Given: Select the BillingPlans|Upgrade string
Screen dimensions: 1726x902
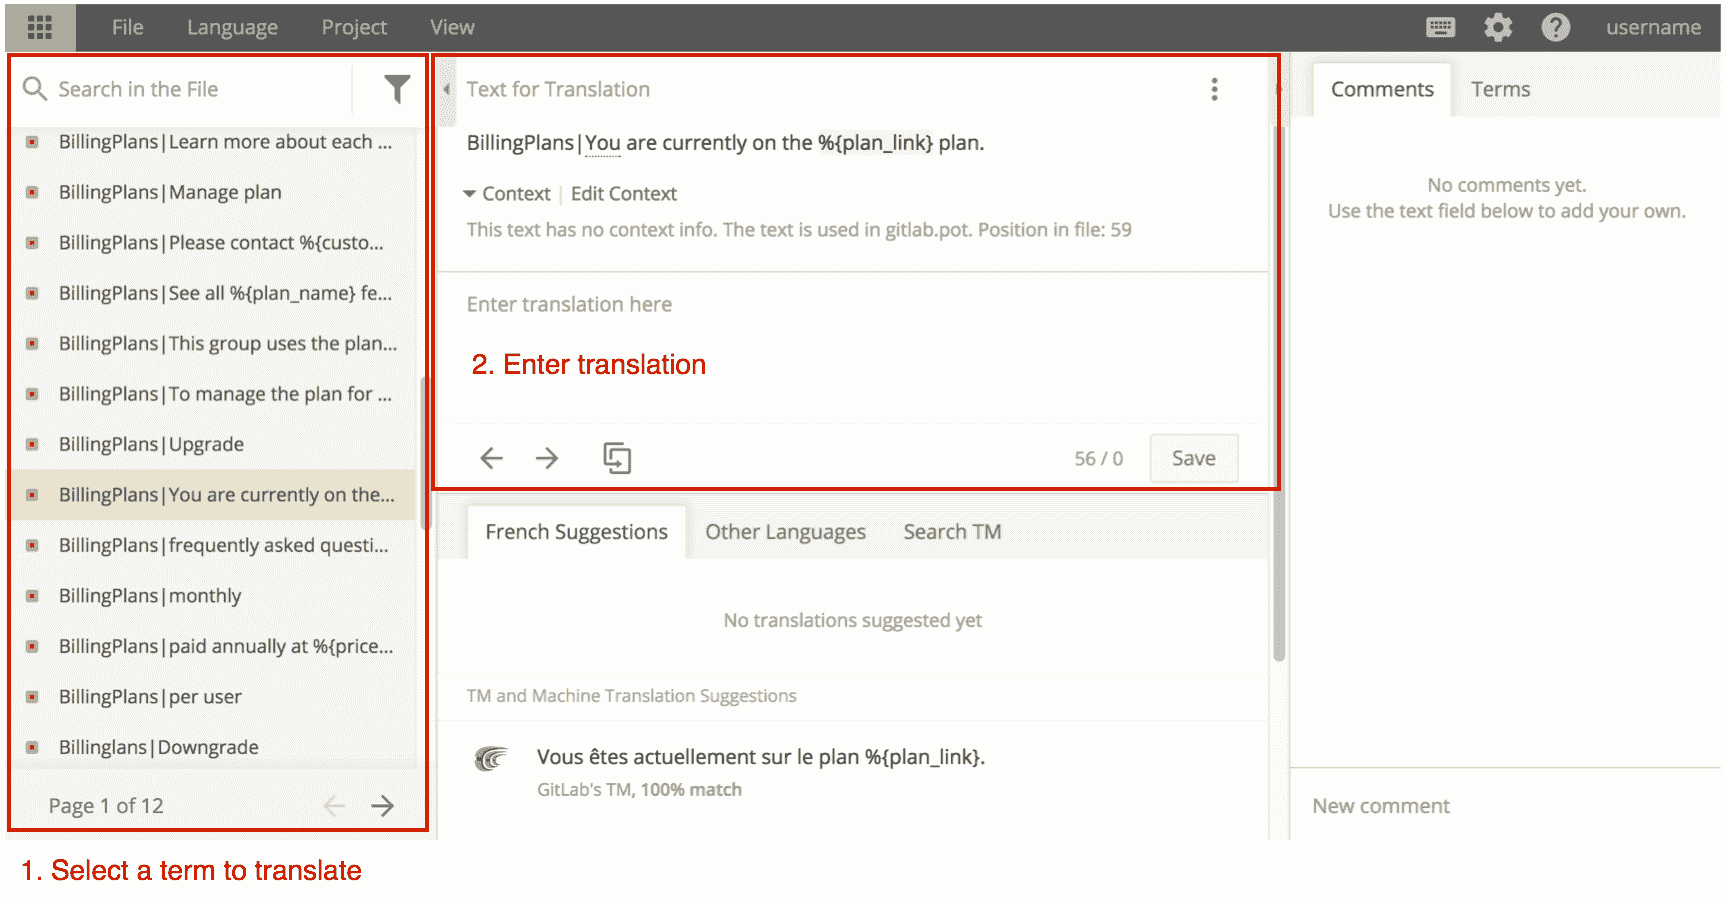Looking at the screenshot, I should pos(152,444).
